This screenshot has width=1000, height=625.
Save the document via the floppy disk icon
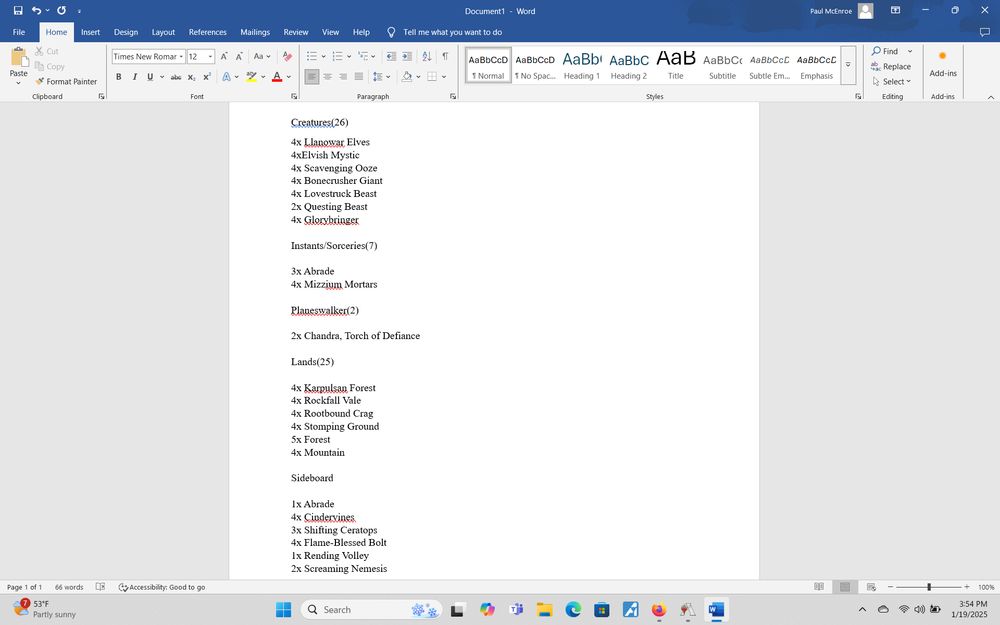click(x=18, y=11)
